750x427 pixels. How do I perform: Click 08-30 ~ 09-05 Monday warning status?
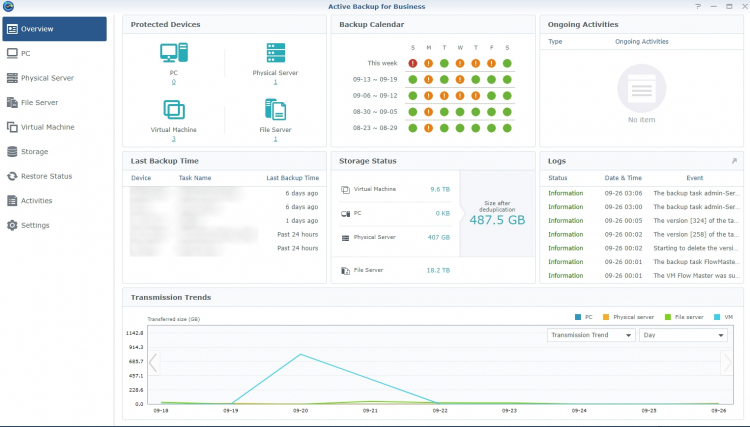pos(429,112)
